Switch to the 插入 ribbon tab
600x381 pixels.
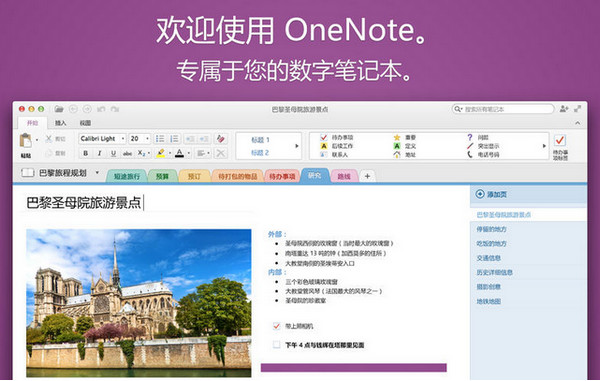[x=60, y=123]
